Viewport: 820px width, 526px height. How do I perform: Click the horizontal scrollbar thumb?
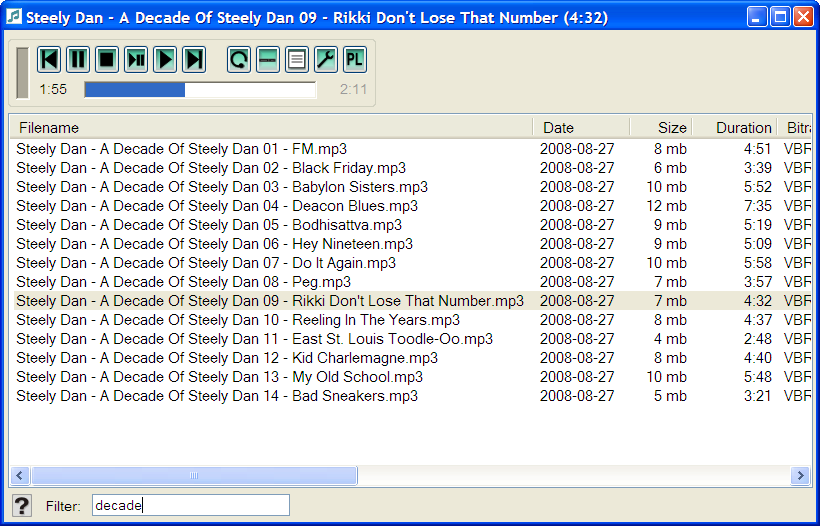click(194, 475)
